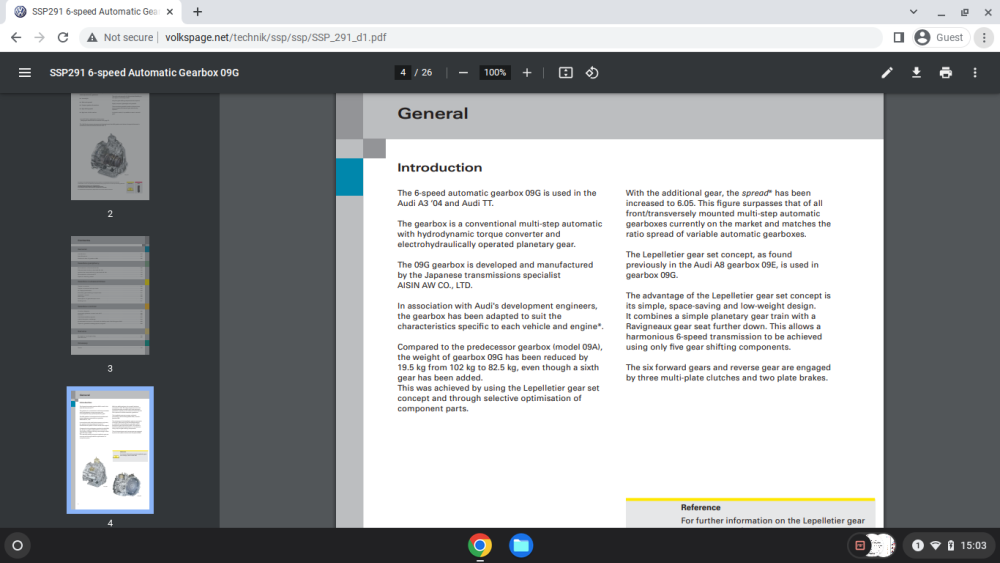Select page 2 thumbnail
The width and height of the screenshot is (1000, 563).
(x=110, y=147)
